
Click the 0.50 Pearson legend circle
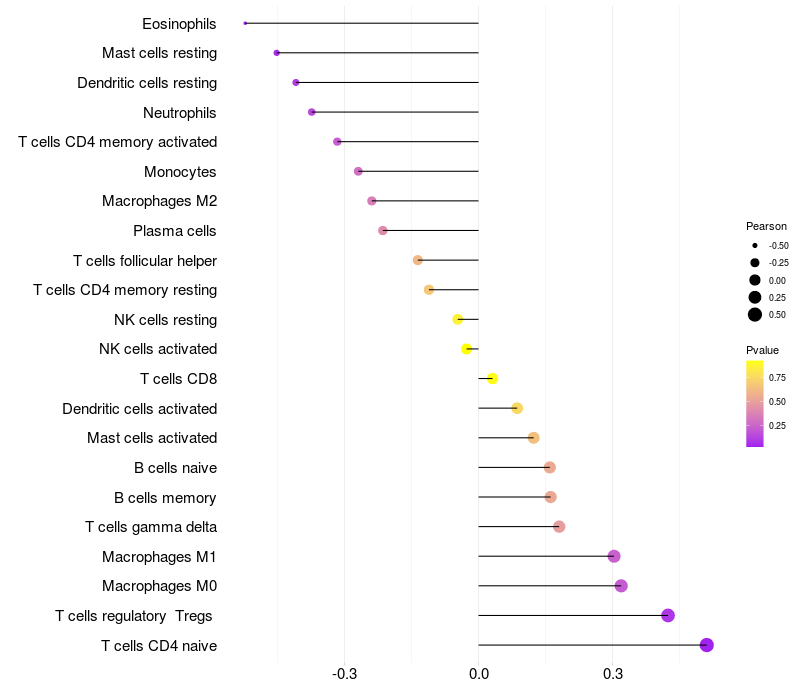pyautogui.click(x=755, y=315)
